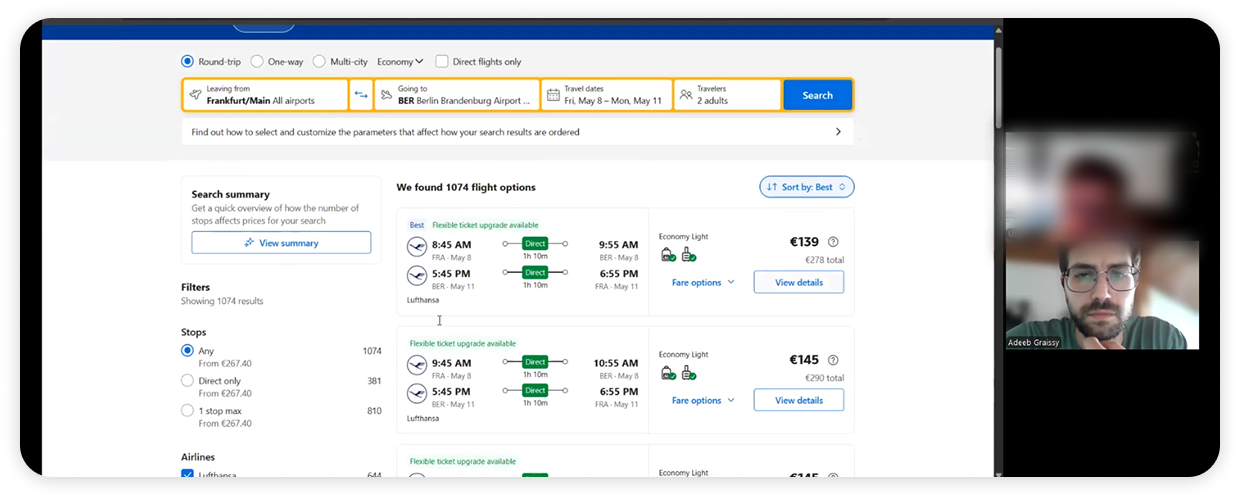Click the 810 count beside 1 stop max
Screen dimensions: 1240x499
[374, 410]
